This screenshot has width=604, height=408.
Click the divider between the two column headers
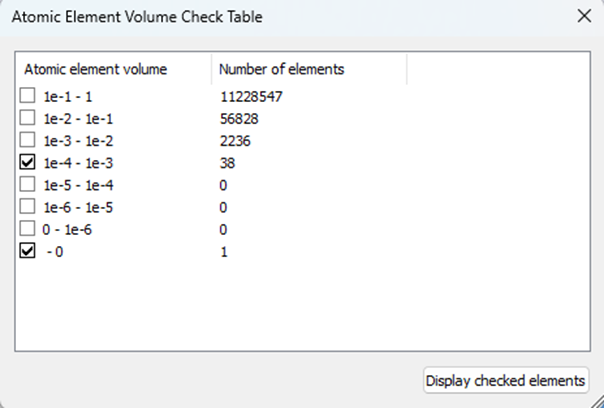coord(211,69)
